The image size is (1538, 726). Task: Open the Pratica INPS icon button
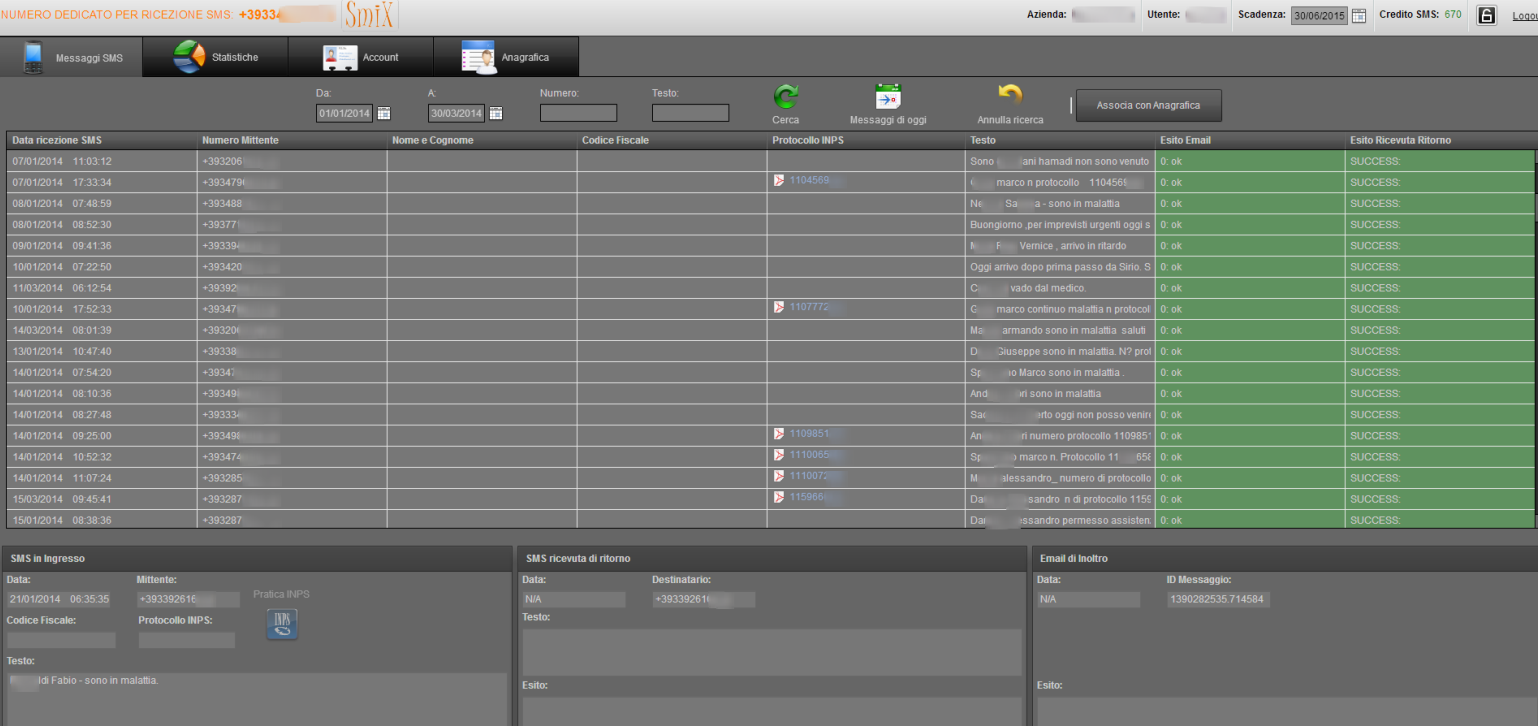coord(281,624)
